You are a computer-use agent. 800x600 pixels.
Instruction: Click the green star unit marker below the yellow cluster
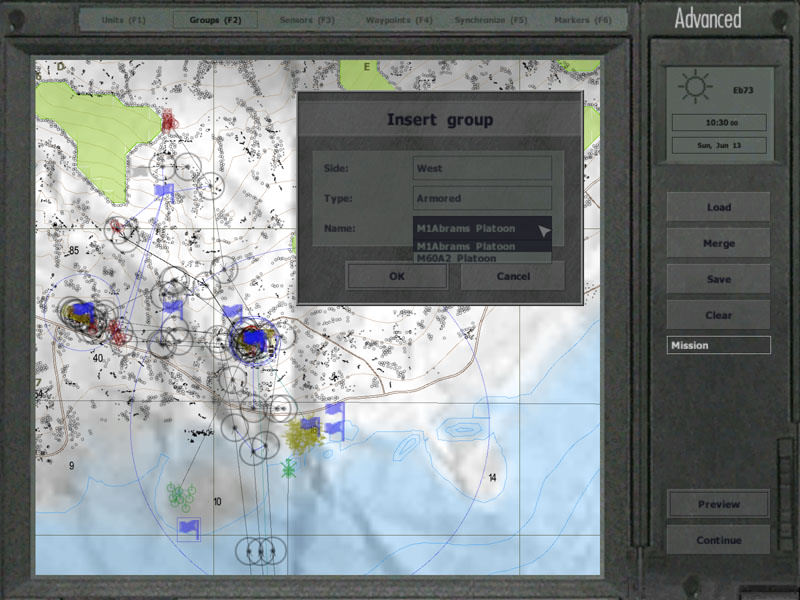(x=289, y=466)
